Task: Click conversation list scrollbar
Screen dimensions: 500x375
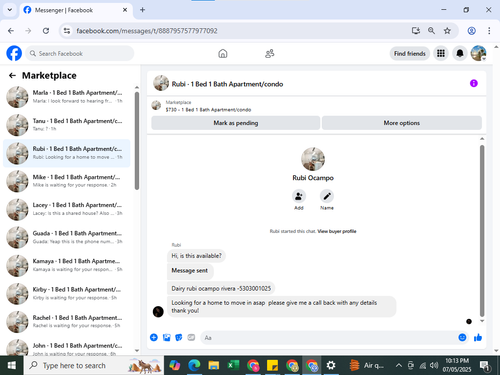Action: (137, 141)
